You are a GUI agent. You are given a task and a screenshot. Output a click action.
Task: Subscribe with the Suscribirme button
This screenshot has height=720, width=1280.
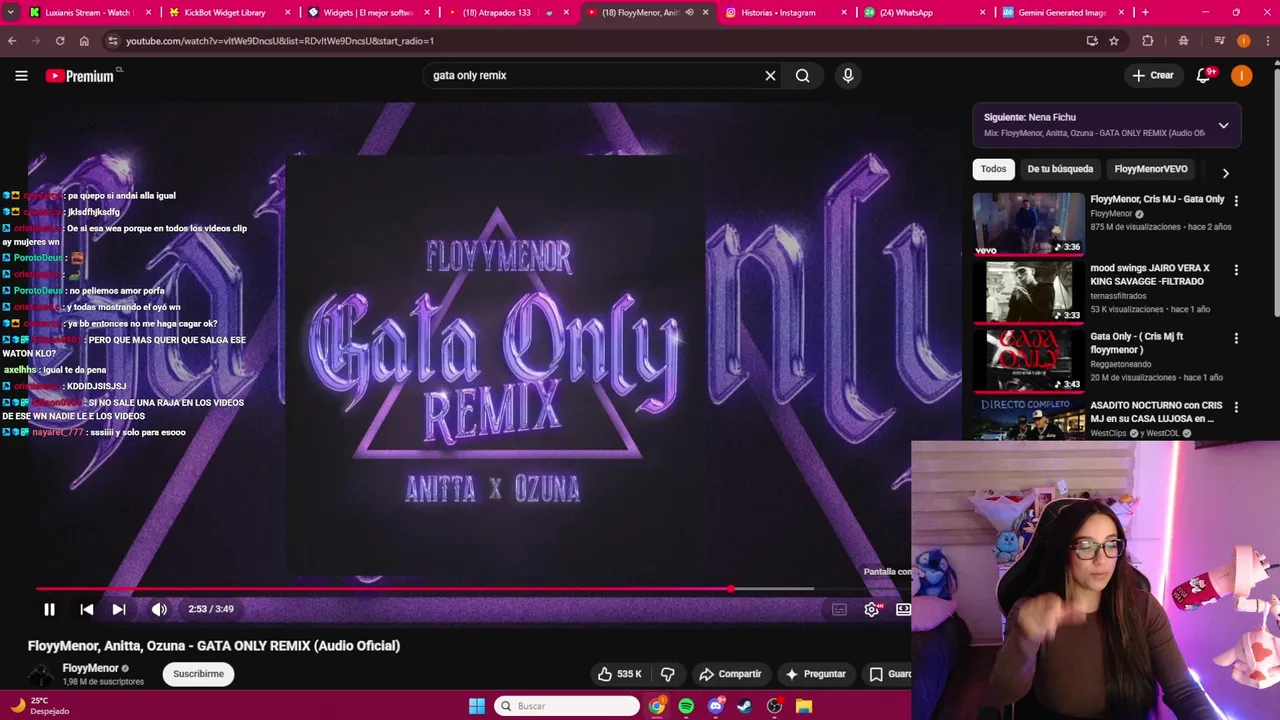point(198,674)
